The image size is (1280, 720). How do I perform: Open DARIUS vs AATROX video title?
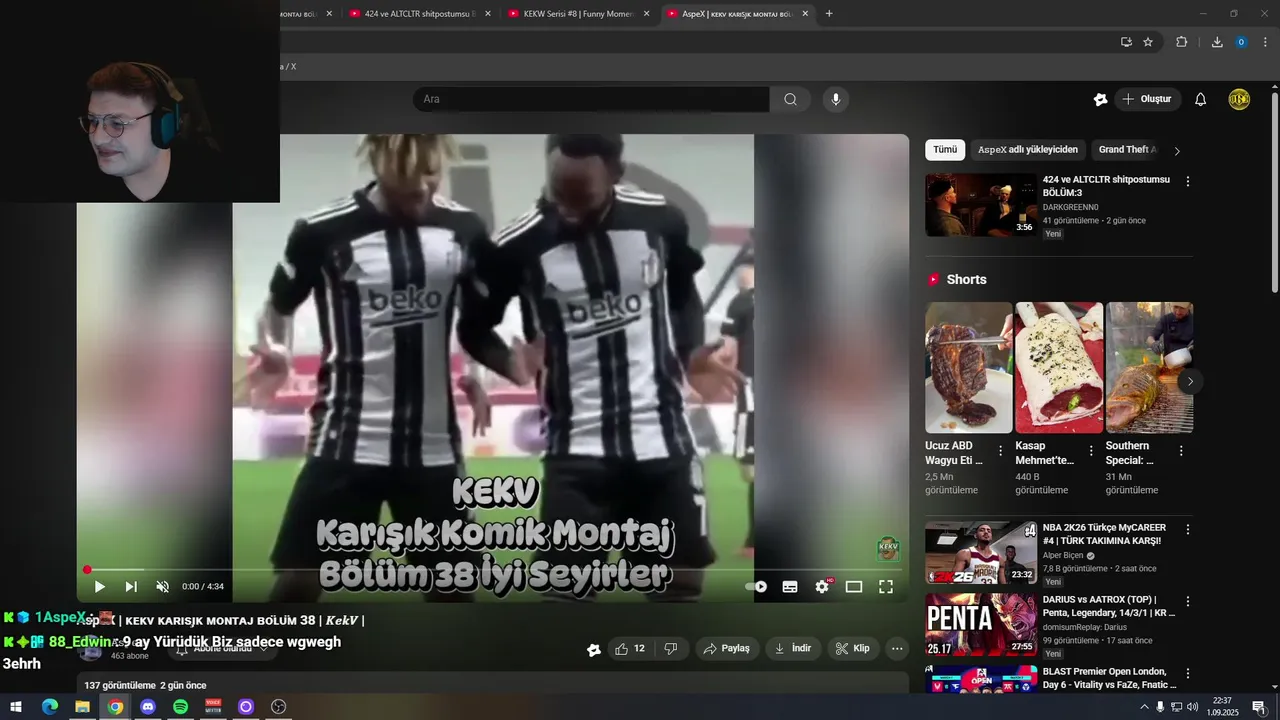point(1109,606)
